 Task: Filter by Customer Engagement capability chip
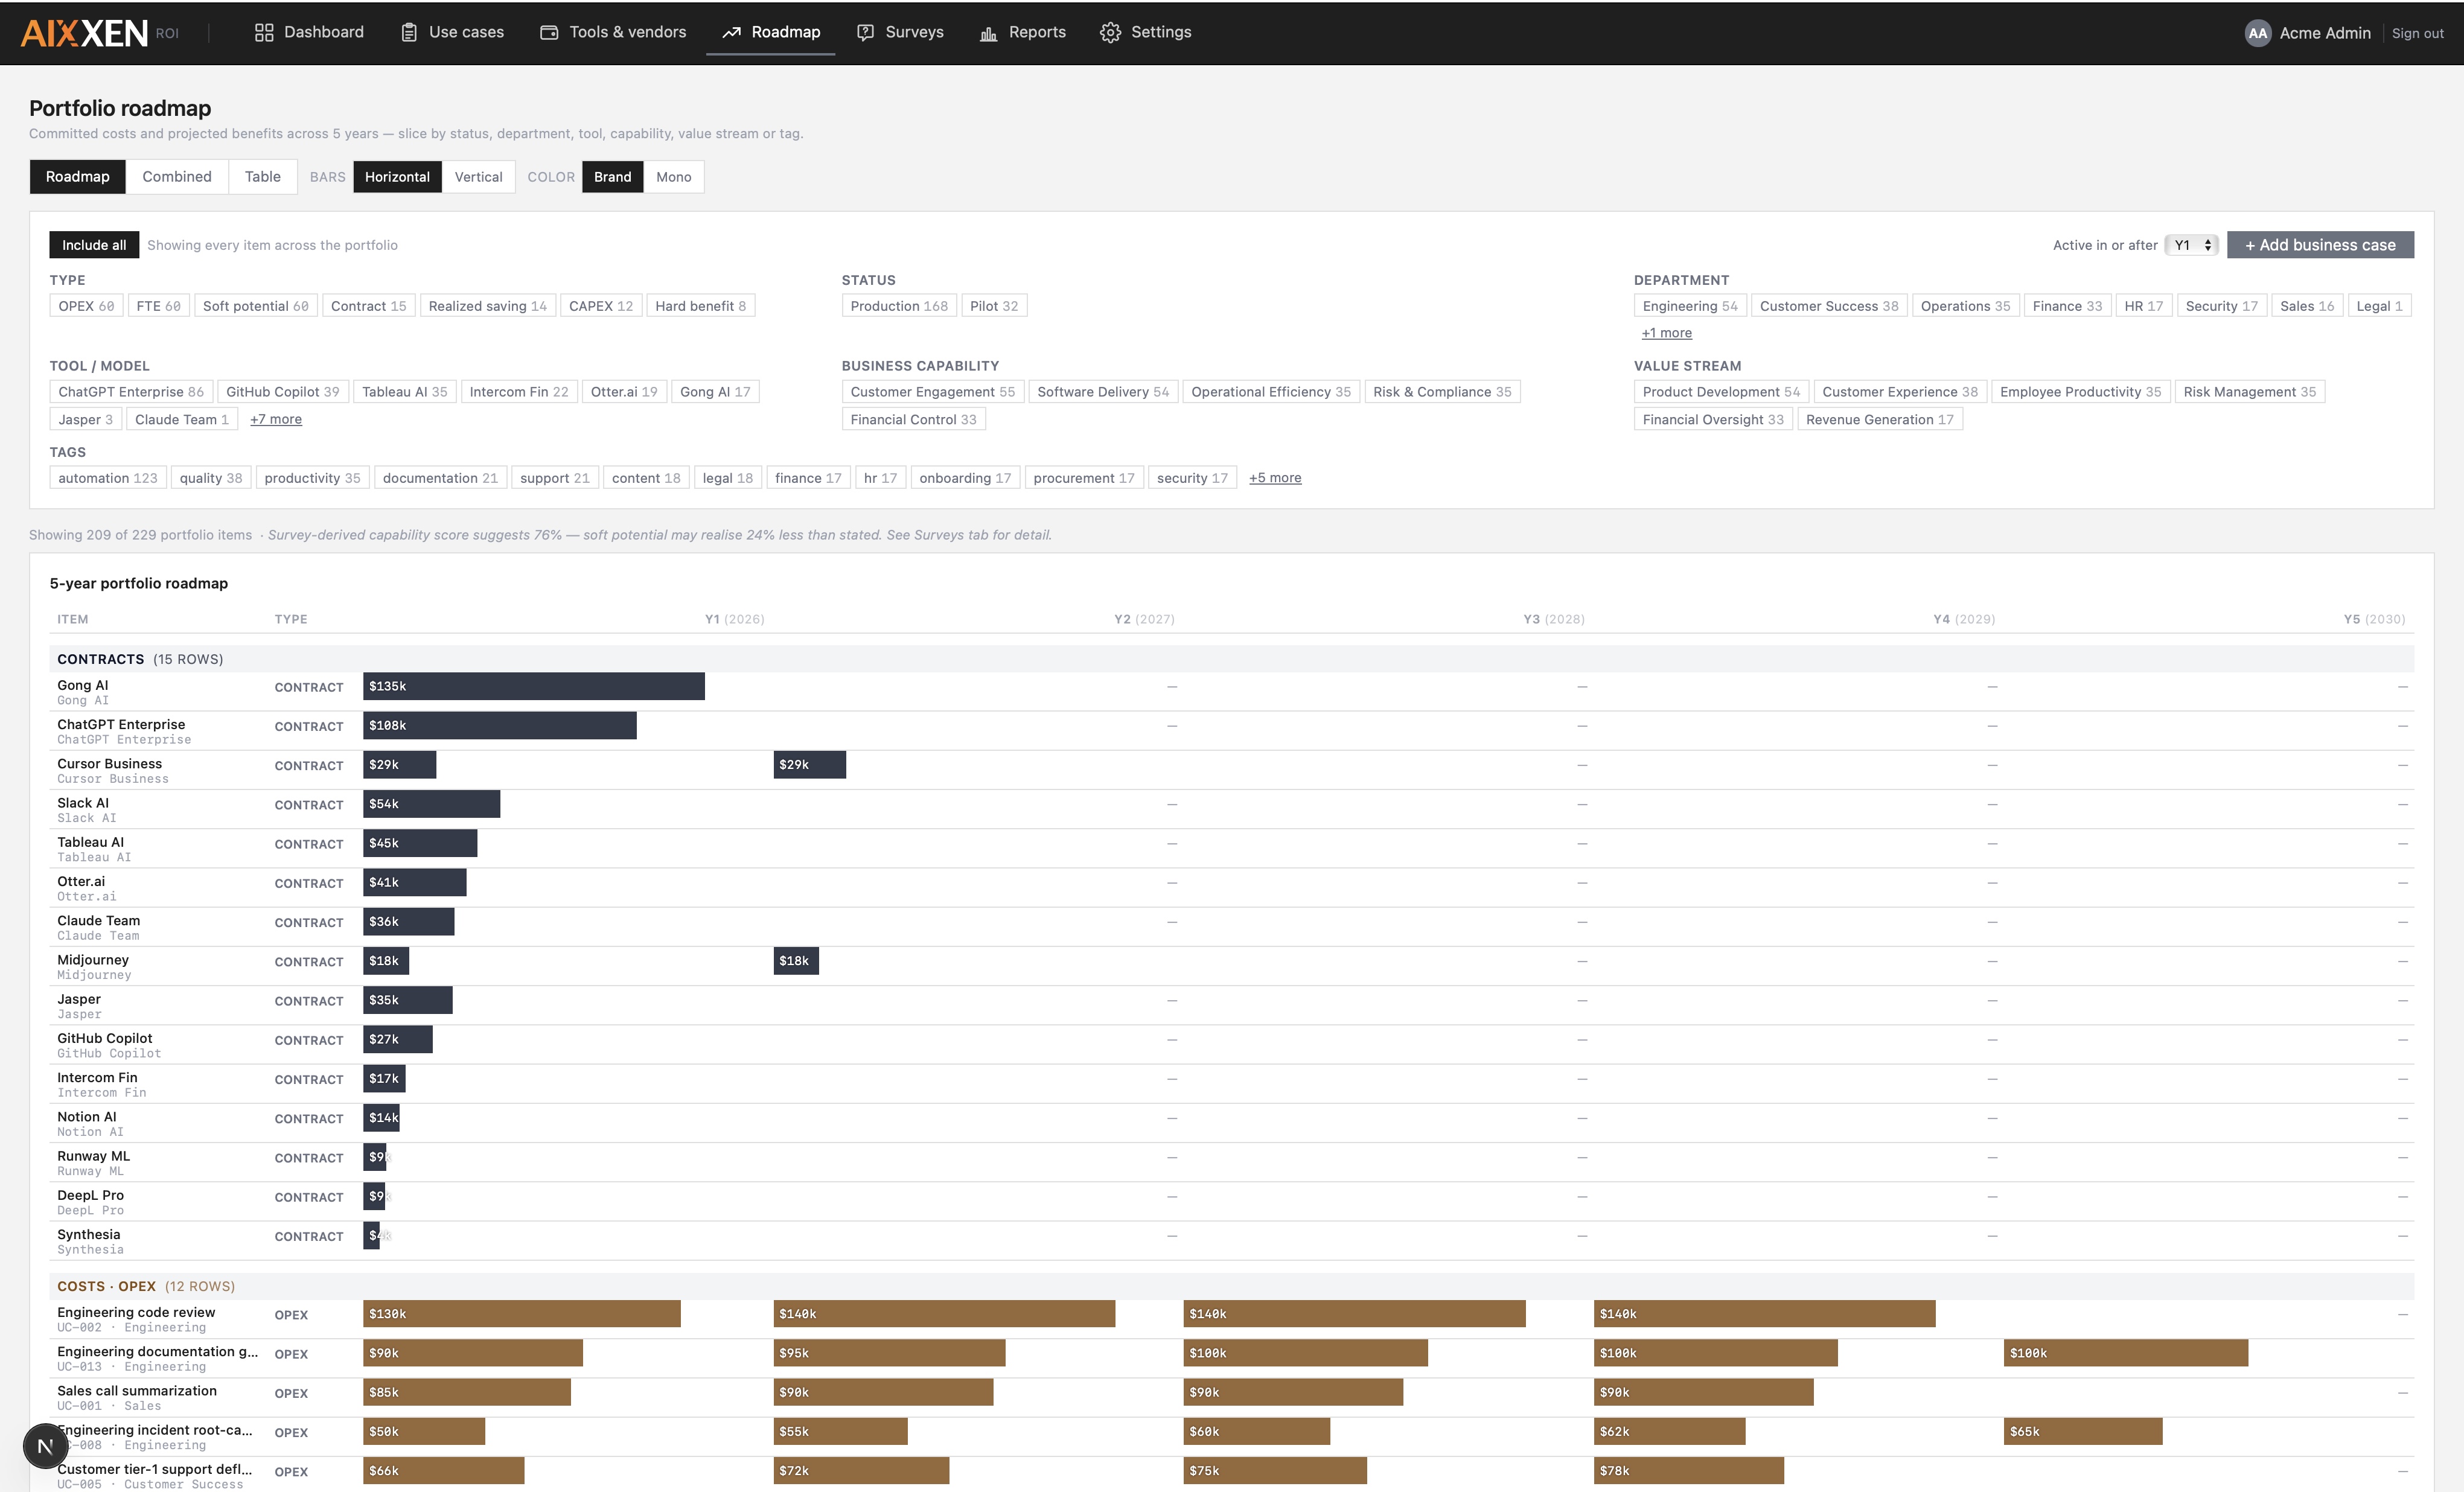click(x=932, y=392)
